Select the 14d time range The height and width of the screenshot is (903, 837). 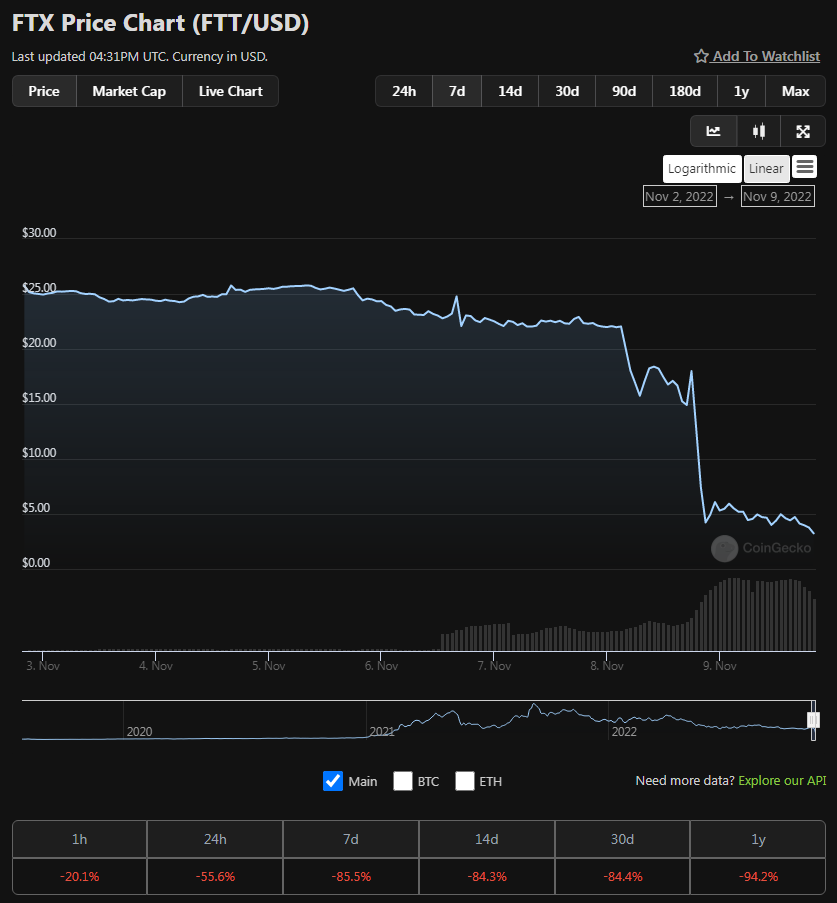(510, 91)
